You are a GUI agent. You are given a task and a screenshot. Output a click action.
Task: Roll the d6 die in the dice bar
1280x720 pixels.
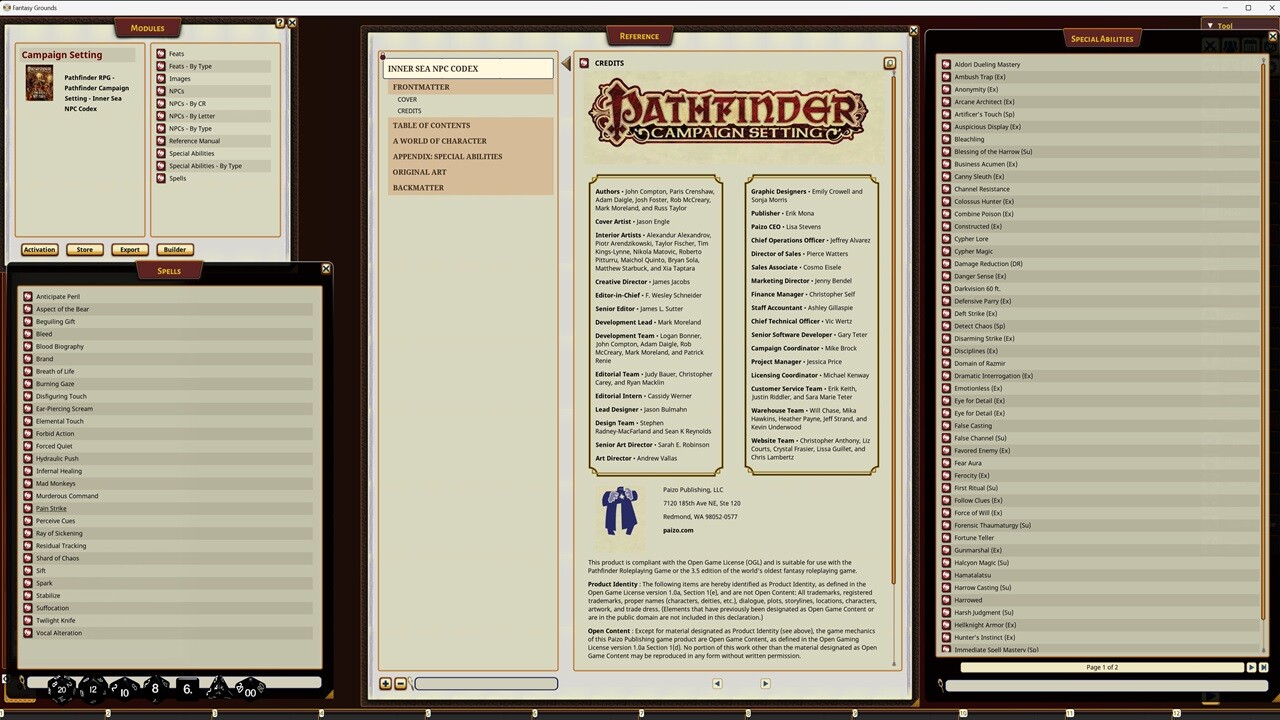(186, 689)
